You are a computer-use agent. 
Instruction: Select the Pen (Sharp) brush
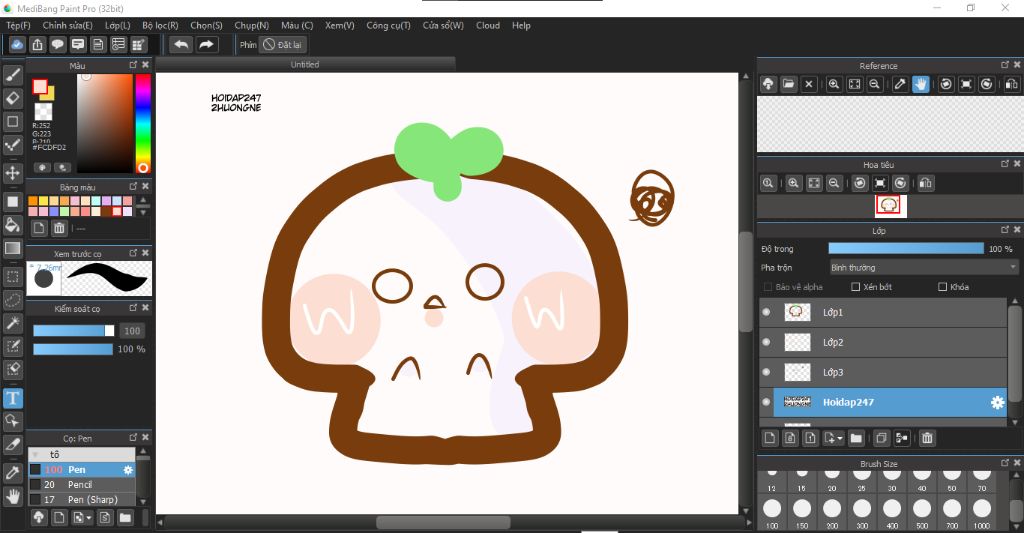82,499
